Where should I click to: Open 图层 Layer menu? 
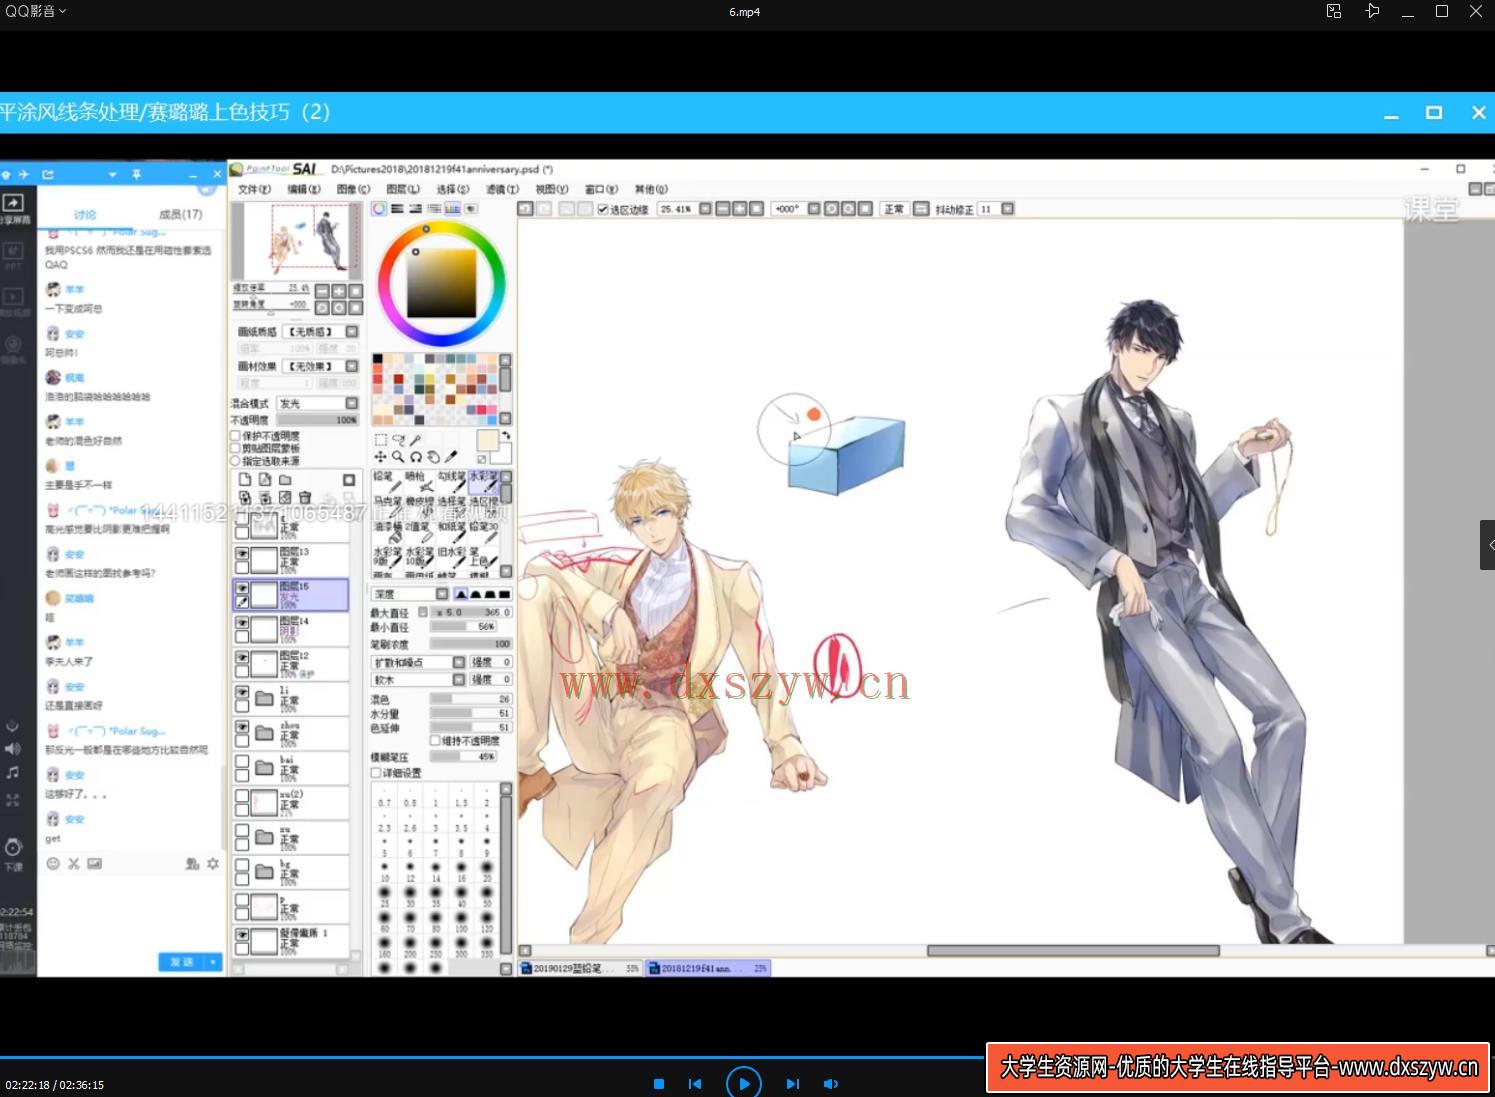pos(403,189)
